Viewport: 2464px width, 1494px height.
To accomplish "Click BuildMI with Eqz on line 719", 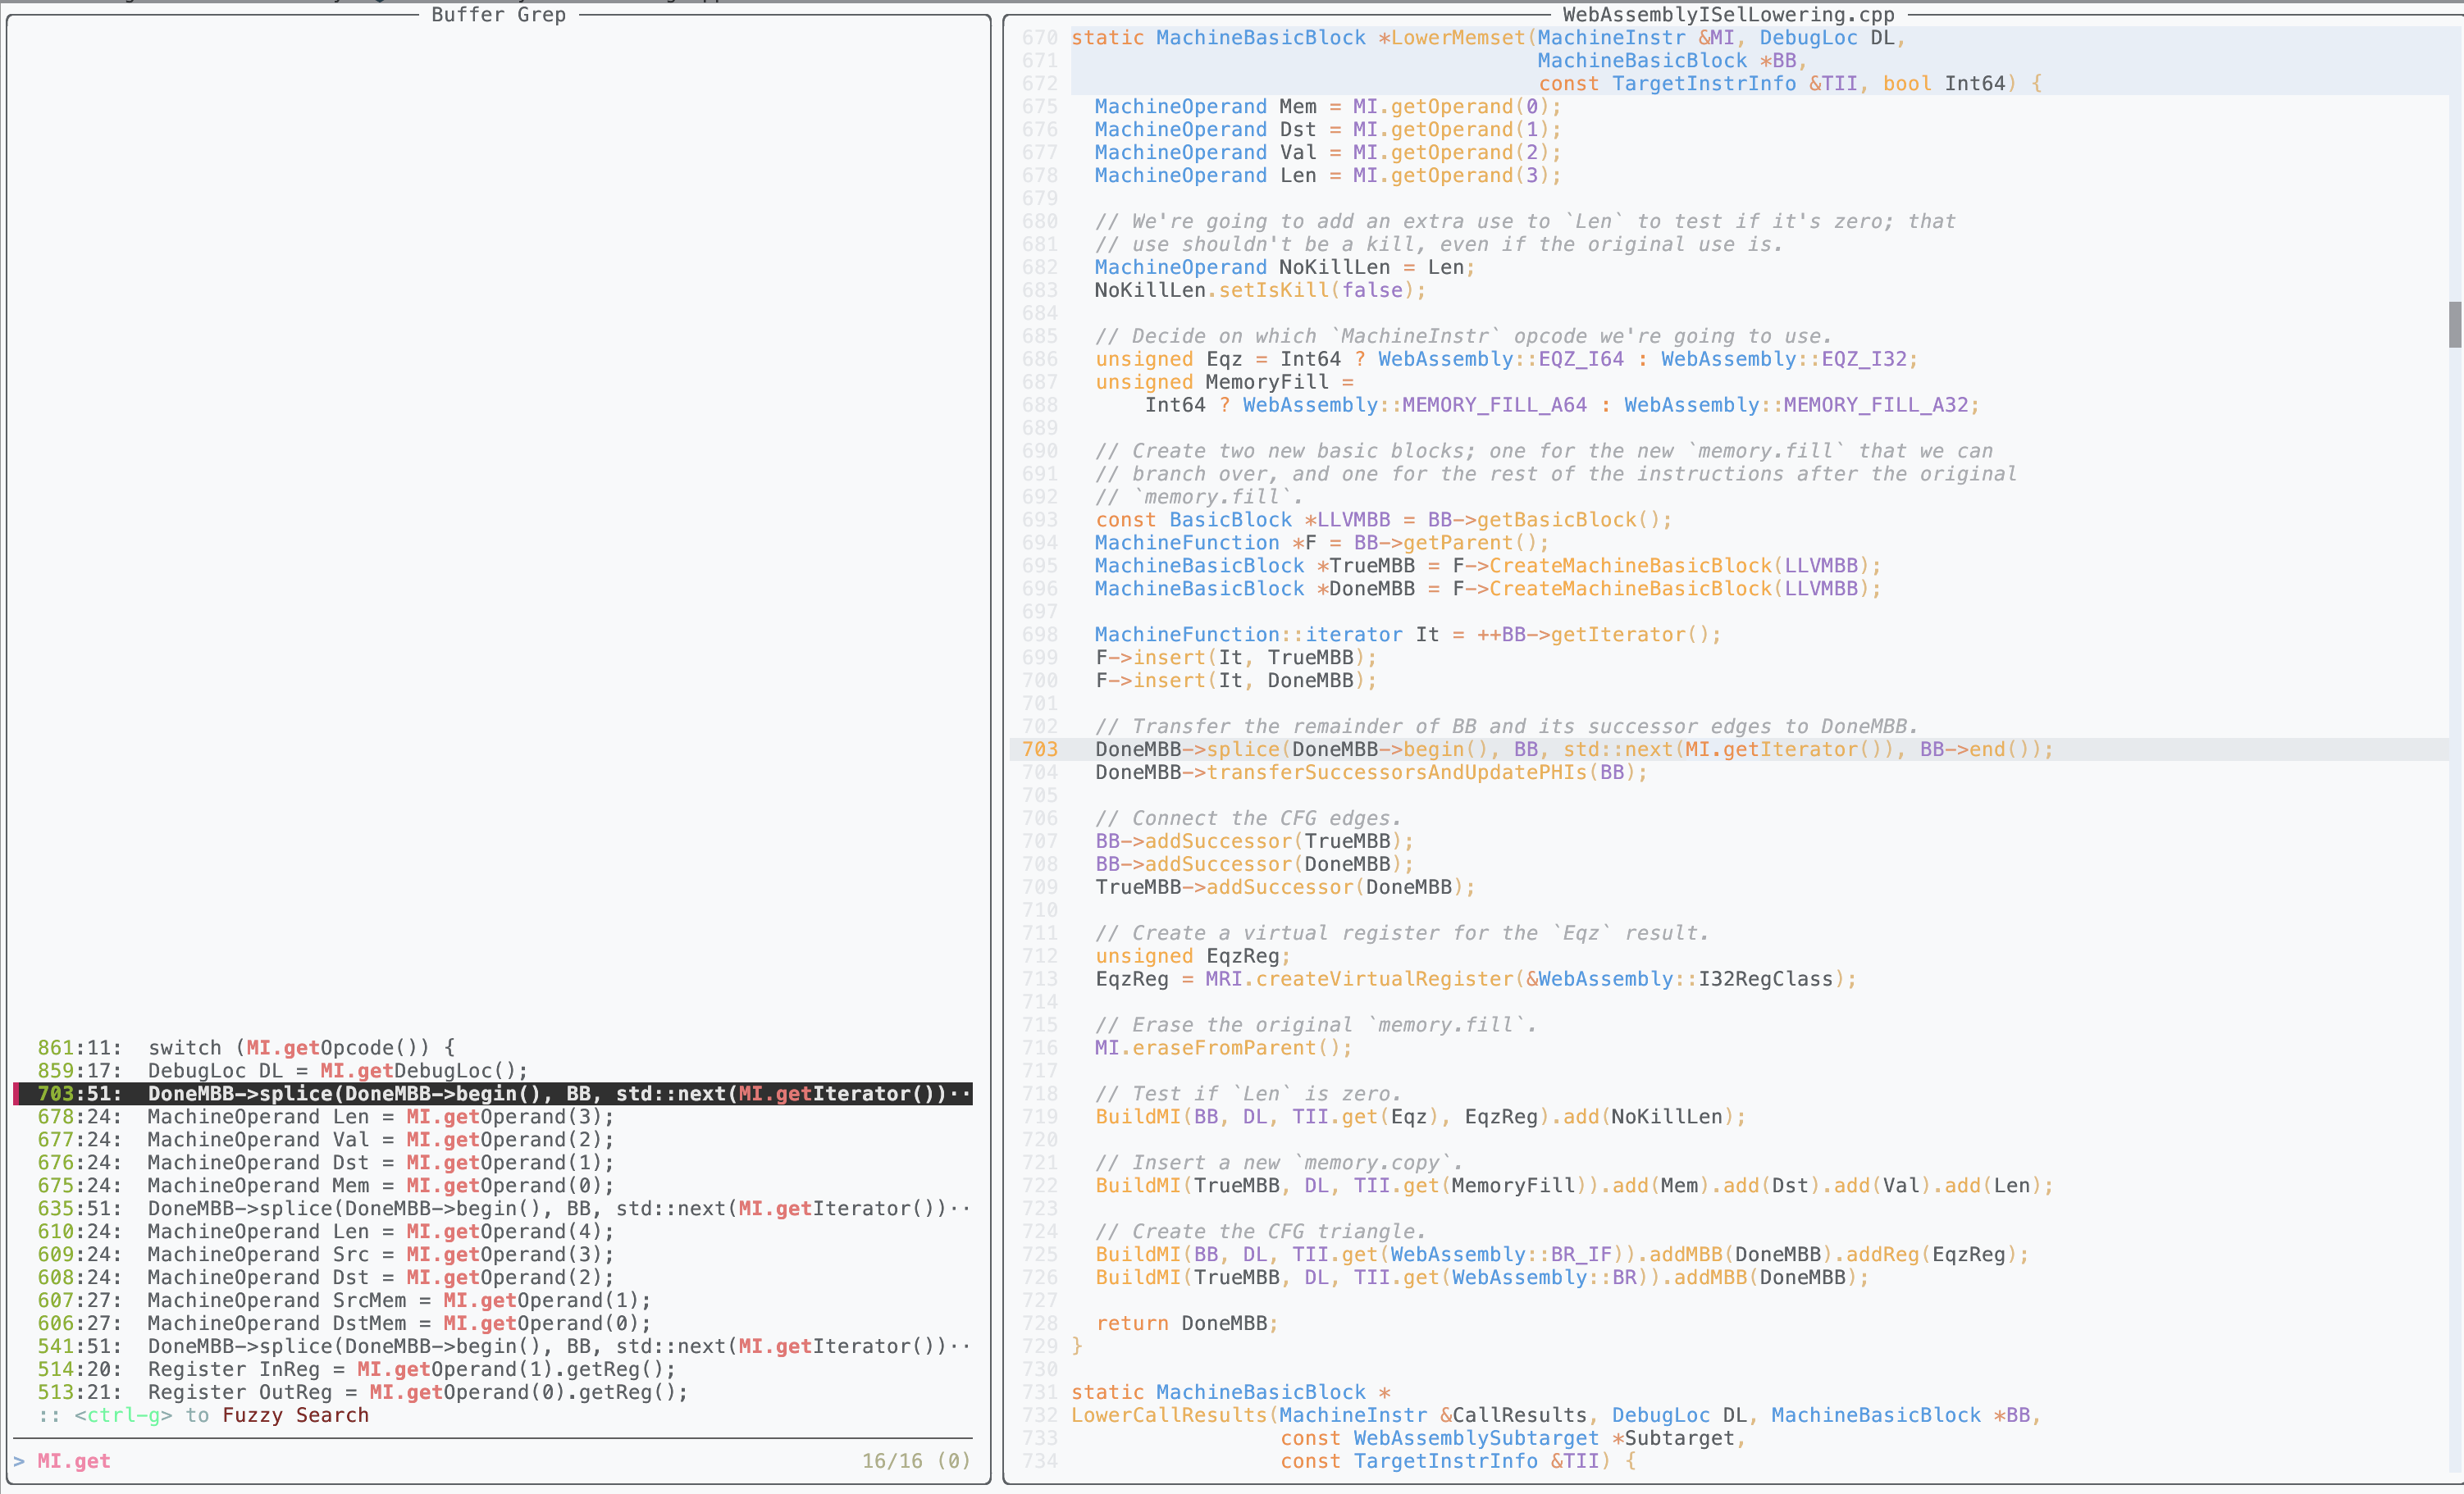I will [x=1420, y=1117].
